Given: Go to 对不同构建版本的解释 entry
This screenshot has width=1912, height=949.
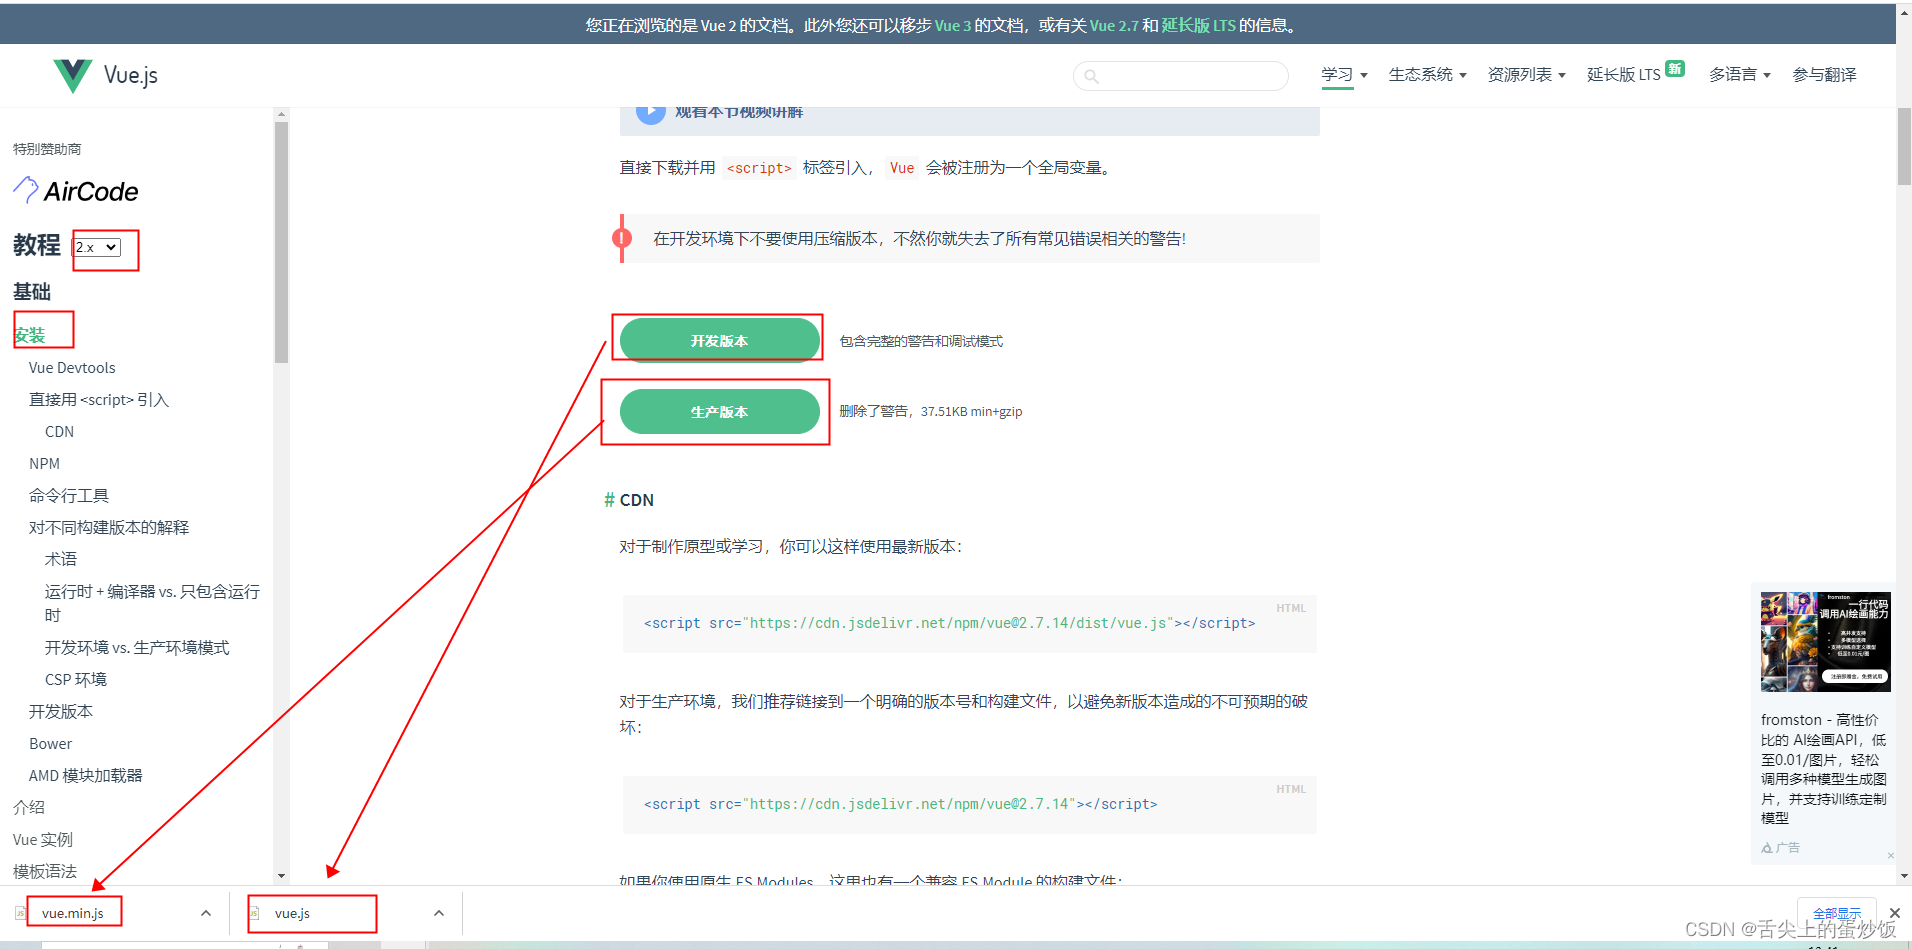Looking at the screenshot, I should tap(109, 528).
